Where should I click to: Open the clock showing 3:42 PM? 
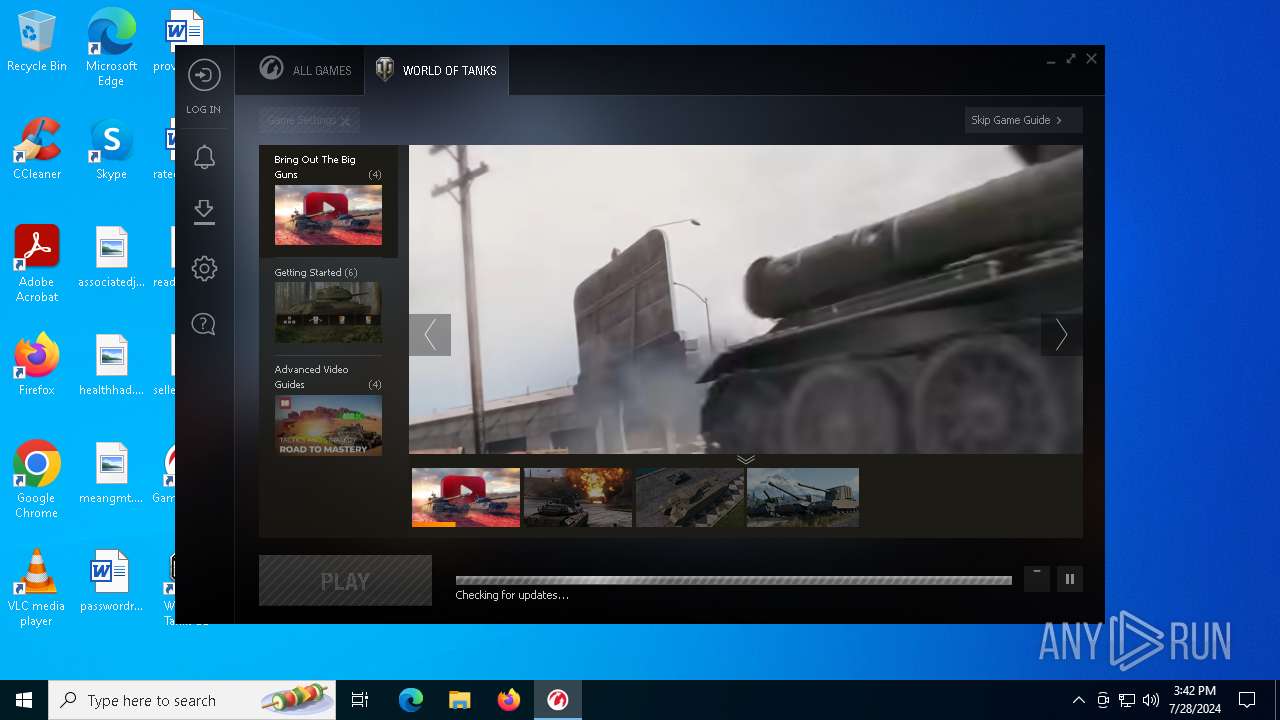click(x=1195, y=700)
